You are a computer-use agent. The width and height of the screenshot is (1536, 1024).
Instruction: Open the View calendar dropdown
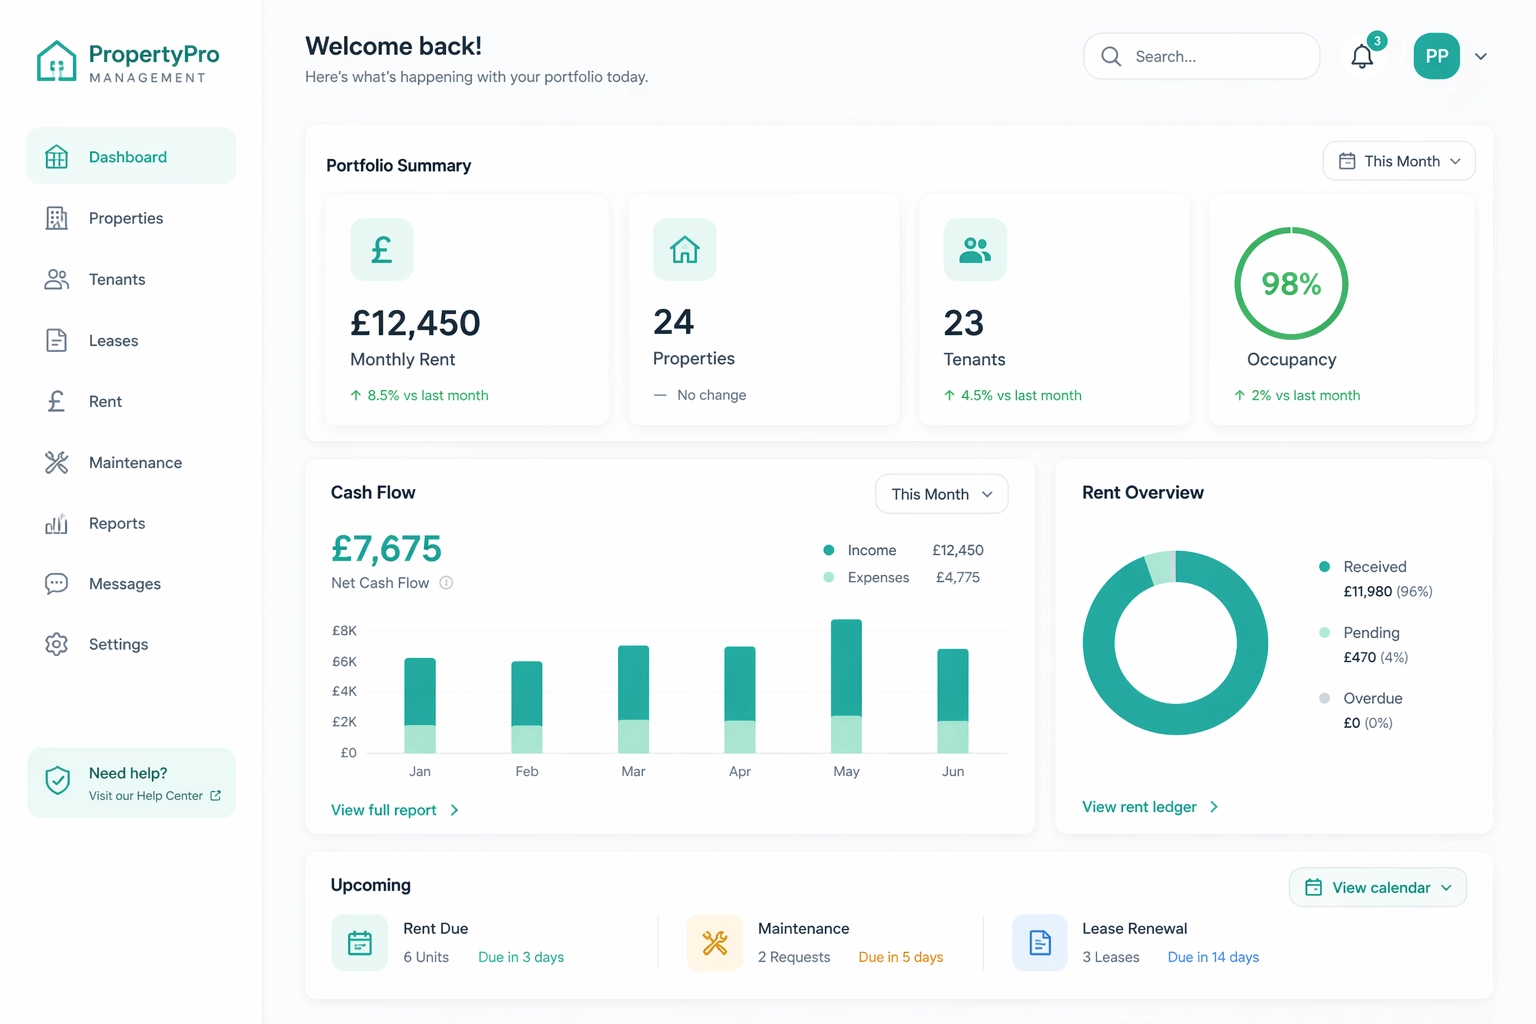[1378, 887]
